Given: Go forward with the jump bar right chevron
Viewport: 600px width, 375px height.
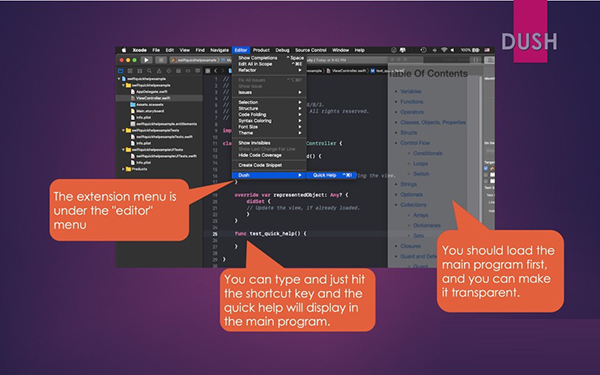Looking at the screenshot, I should point(223,71).
